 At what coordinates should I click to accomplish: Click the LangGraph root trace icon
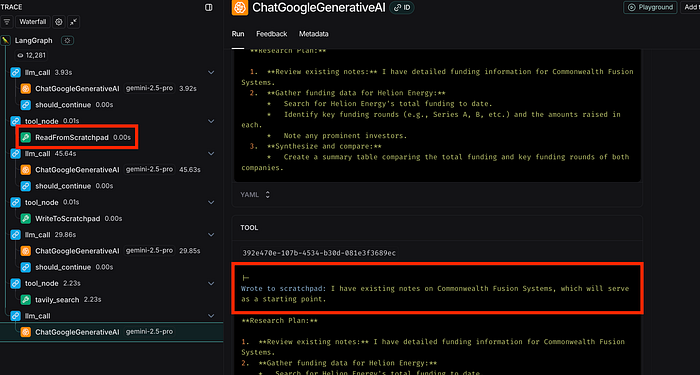pyautogui.click(x=5, y=41)
